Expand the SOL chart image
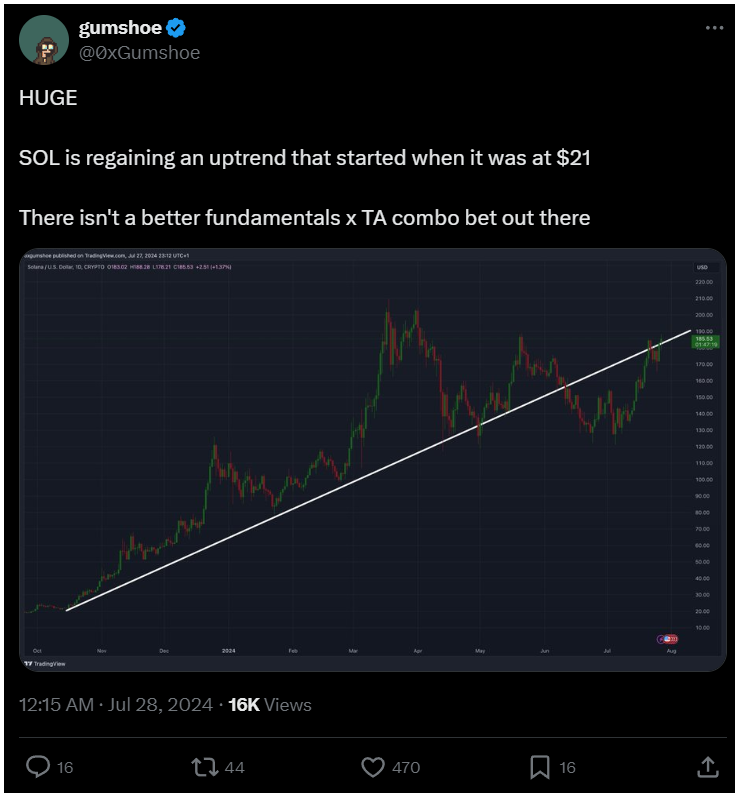739x797 pixels. (x=373, y=459)
